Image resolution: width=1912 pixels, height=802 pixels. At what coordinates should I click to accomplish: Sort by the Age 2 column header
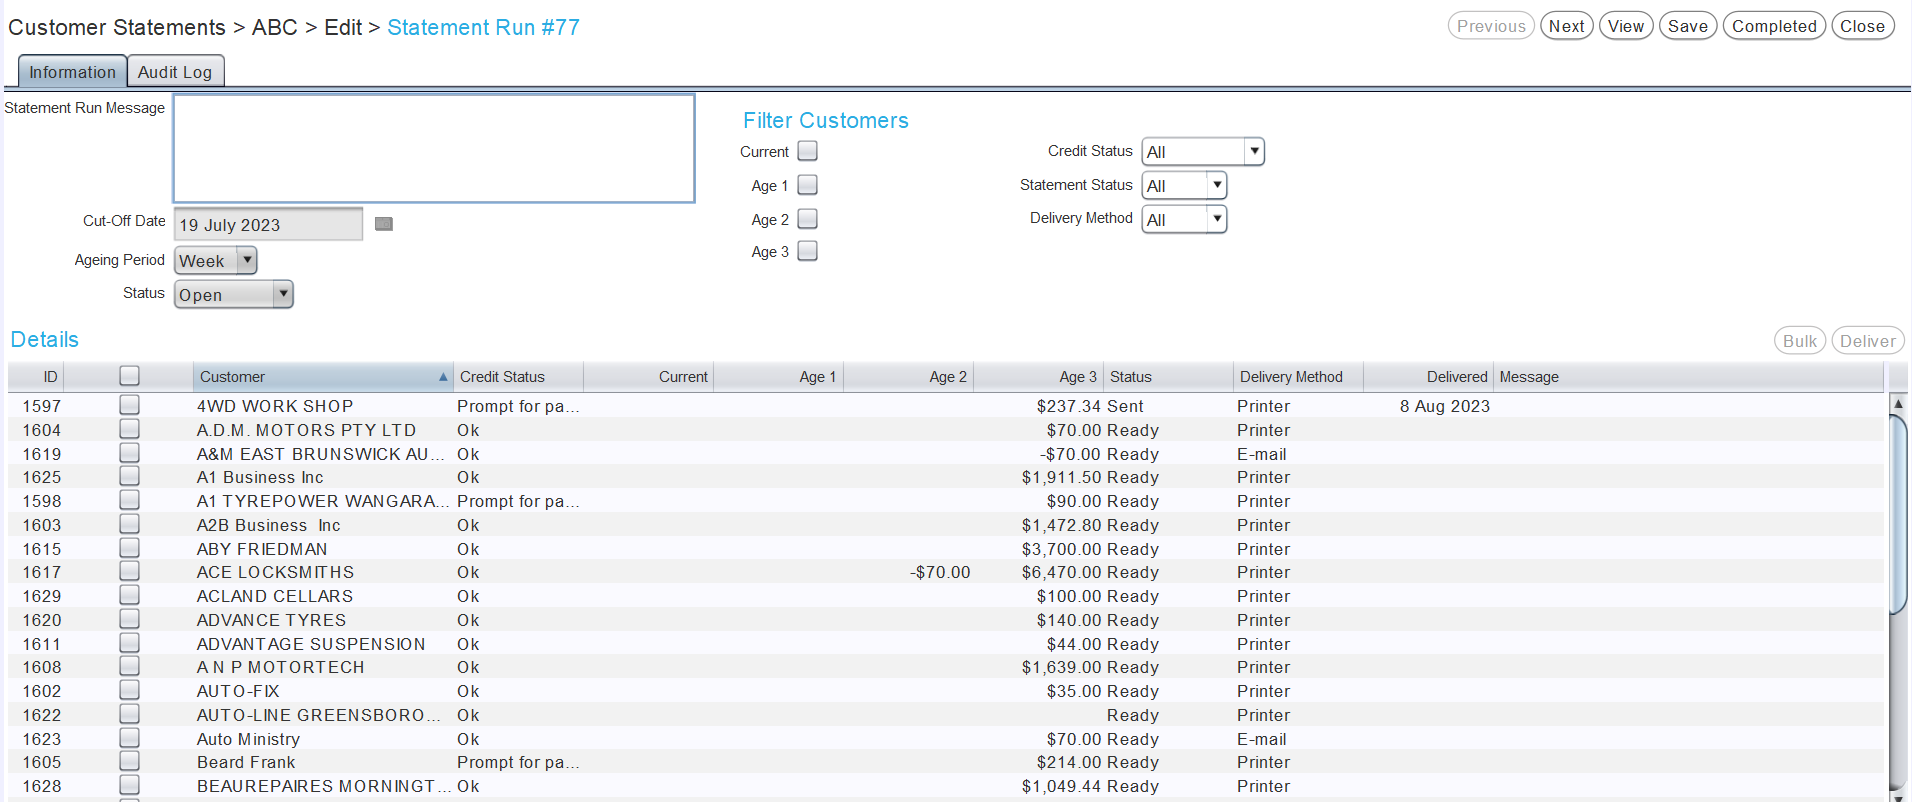tap(908, 377)
